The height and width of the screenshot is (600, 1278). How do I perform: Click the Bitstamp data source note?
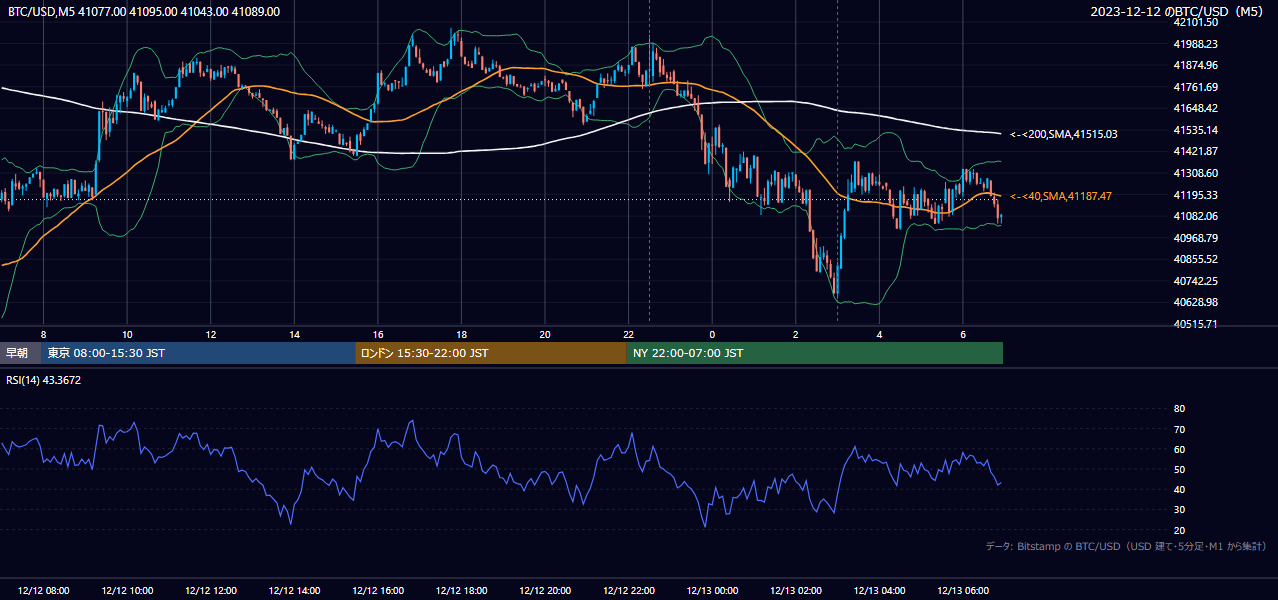click(1126, 546)
